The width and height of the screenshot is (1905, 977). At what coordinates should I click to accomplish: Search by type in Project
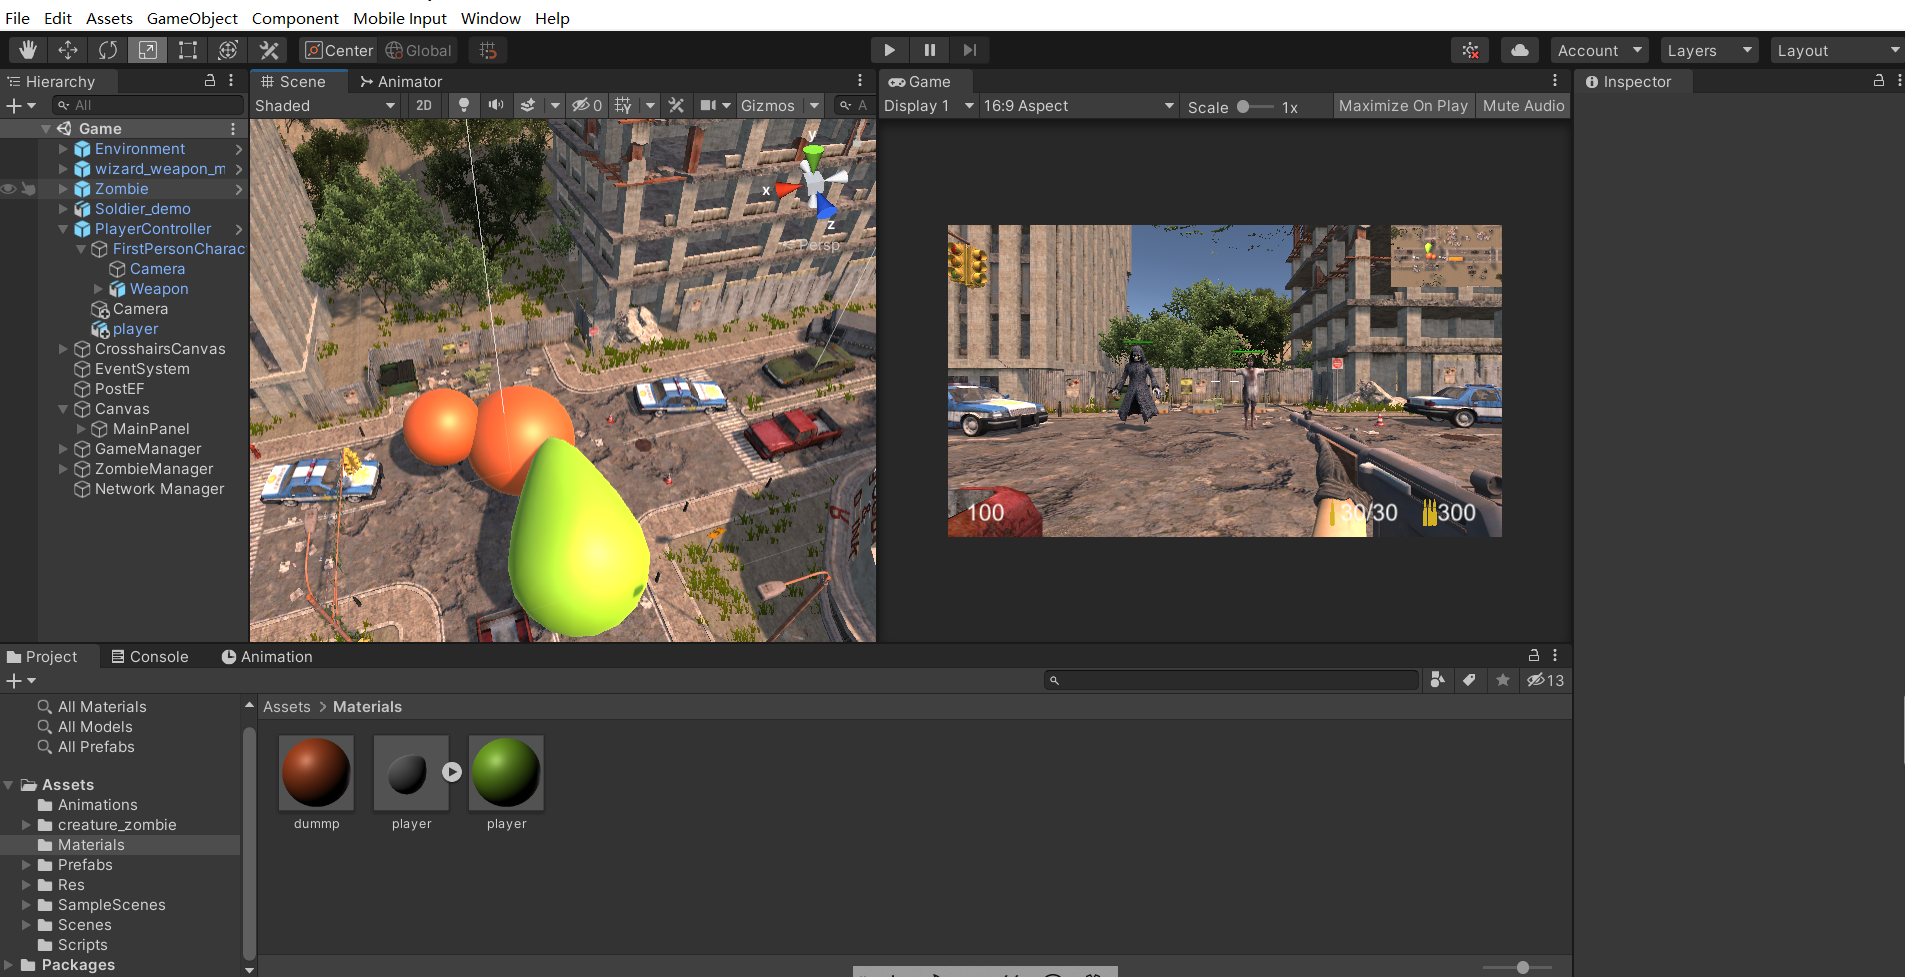1437,680
